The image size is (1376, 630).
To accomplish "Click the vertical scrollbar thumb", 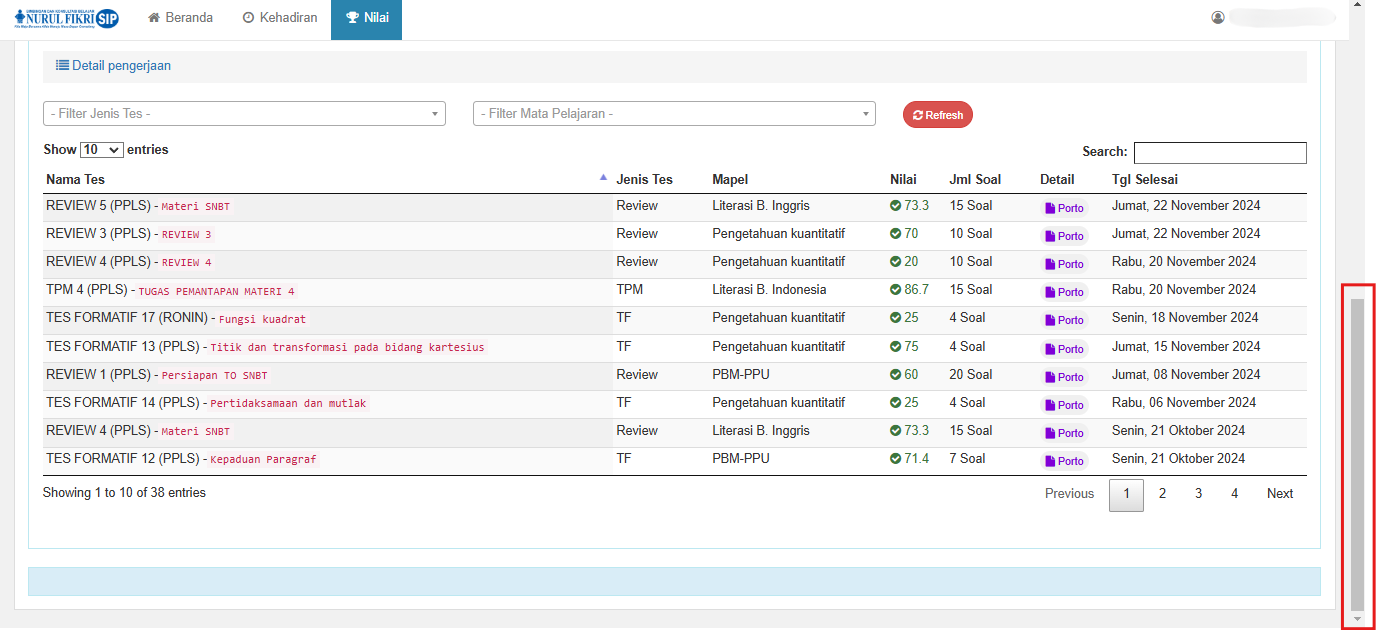I will tap(1357, 450).
